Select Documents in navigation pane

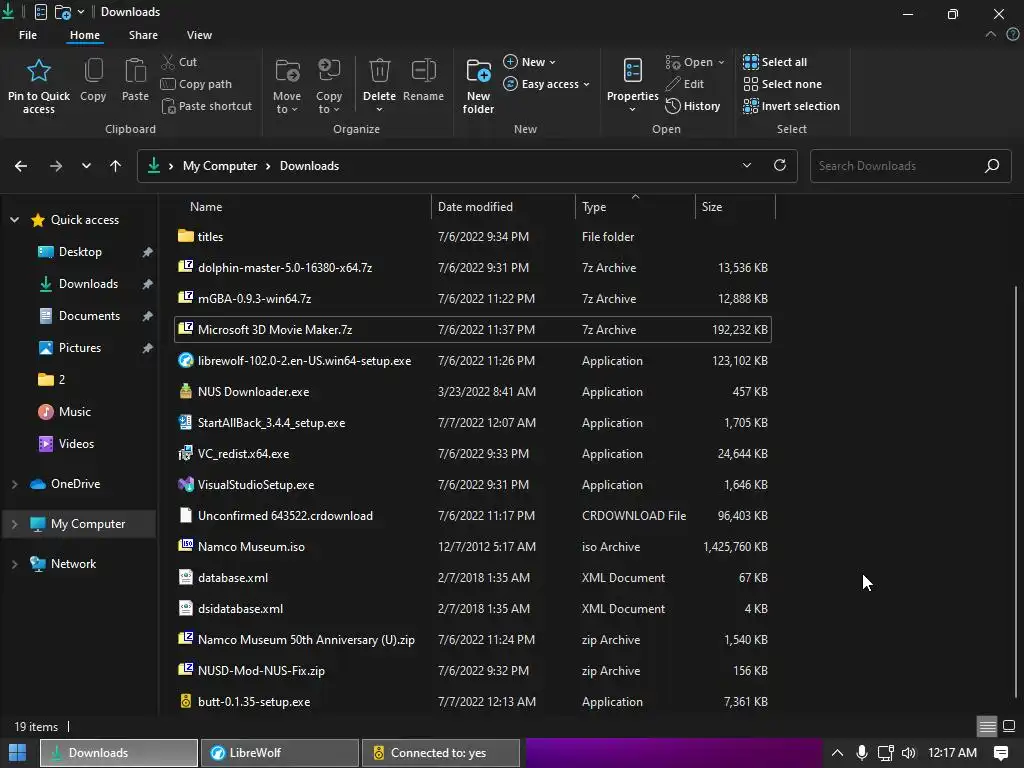click(80, 316)
